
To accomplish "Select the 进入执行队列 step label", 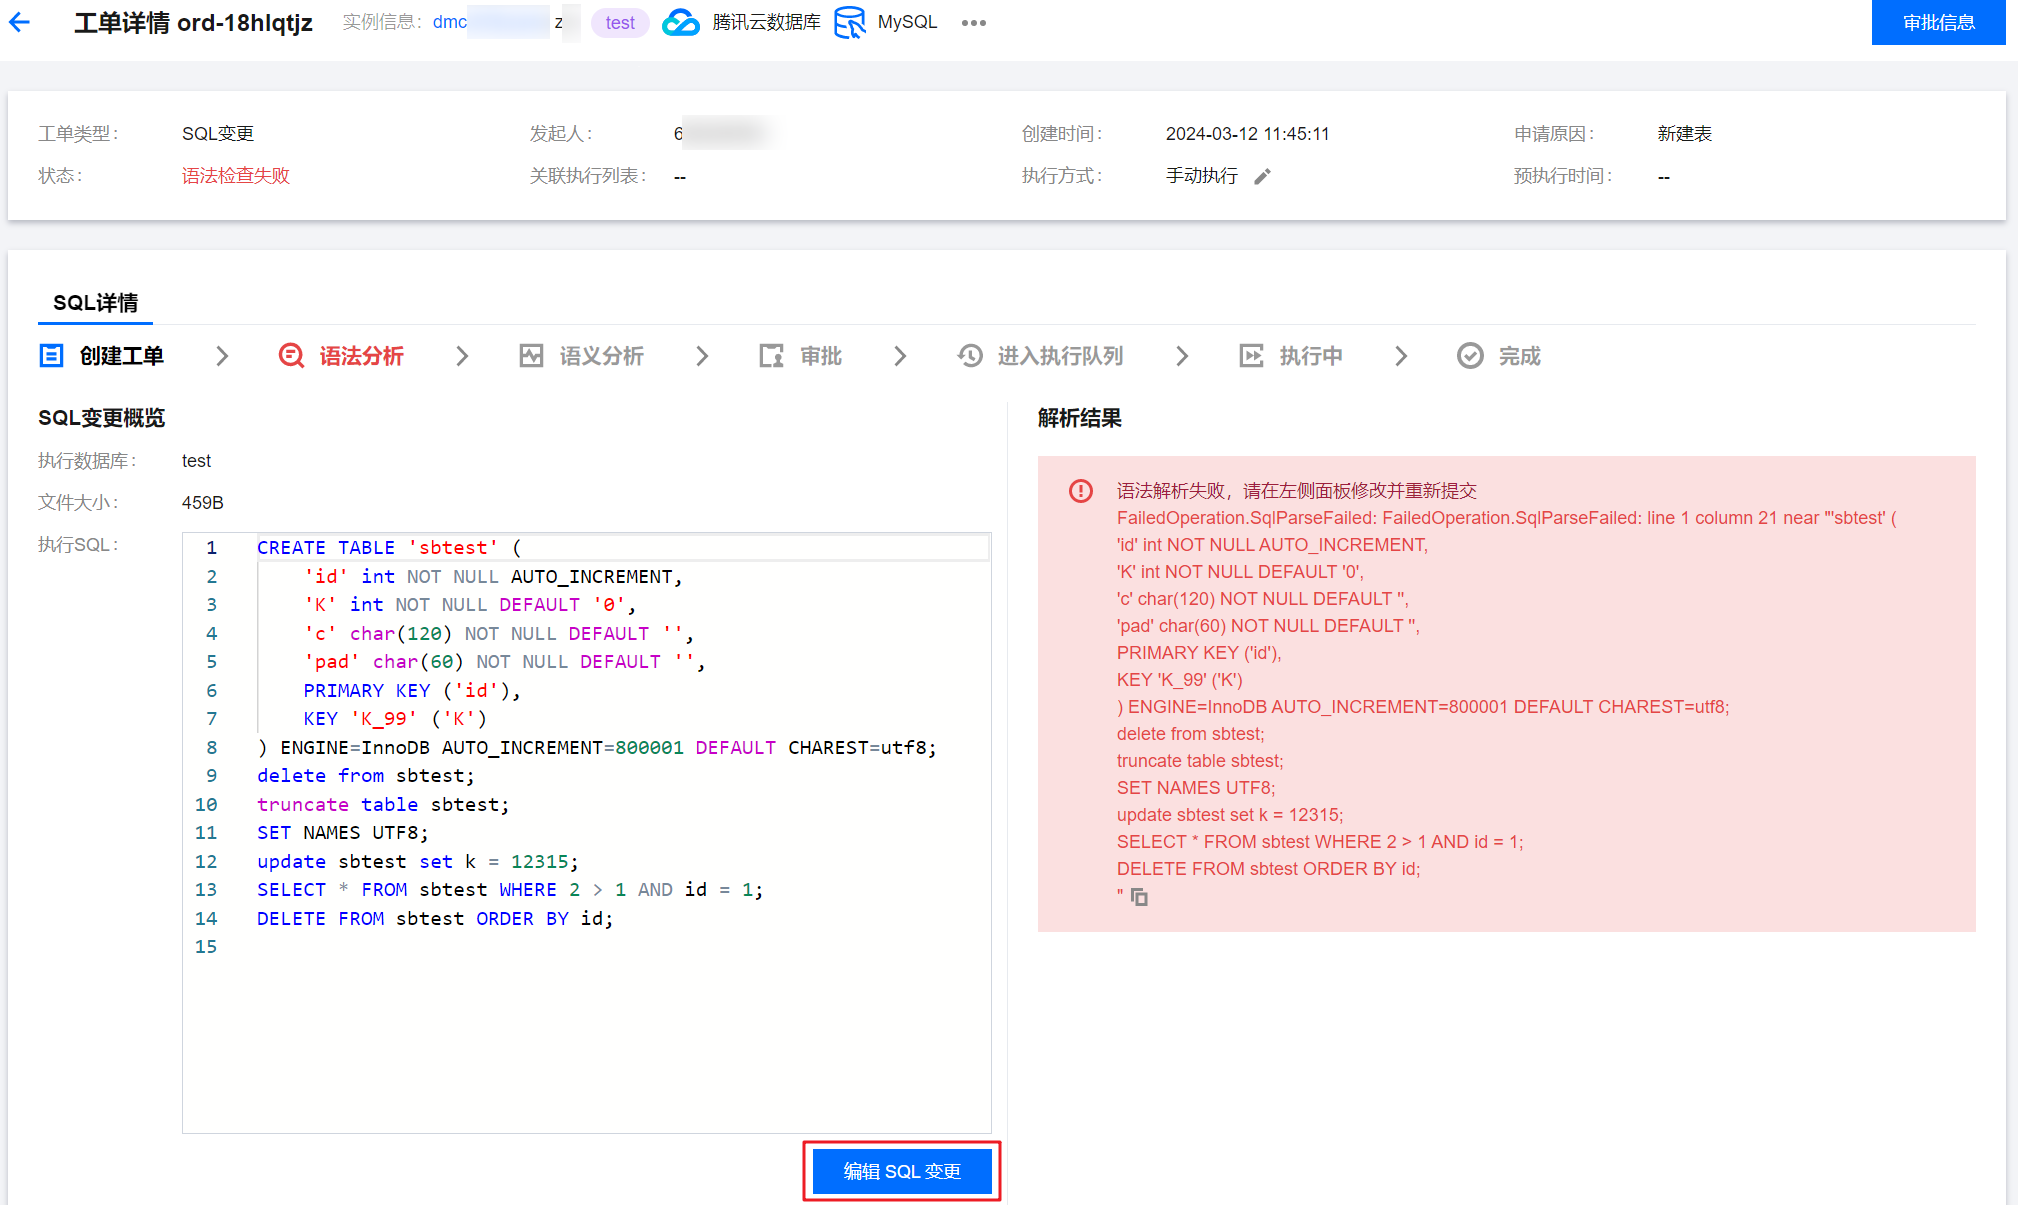I will pos(1061,356).
